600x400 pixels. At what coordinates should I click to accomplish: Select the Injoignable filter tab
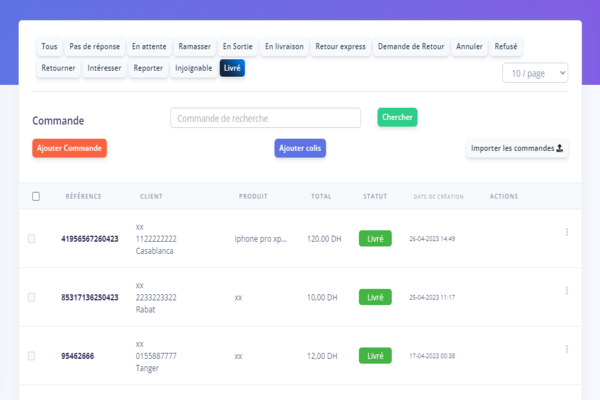point(193,69)
